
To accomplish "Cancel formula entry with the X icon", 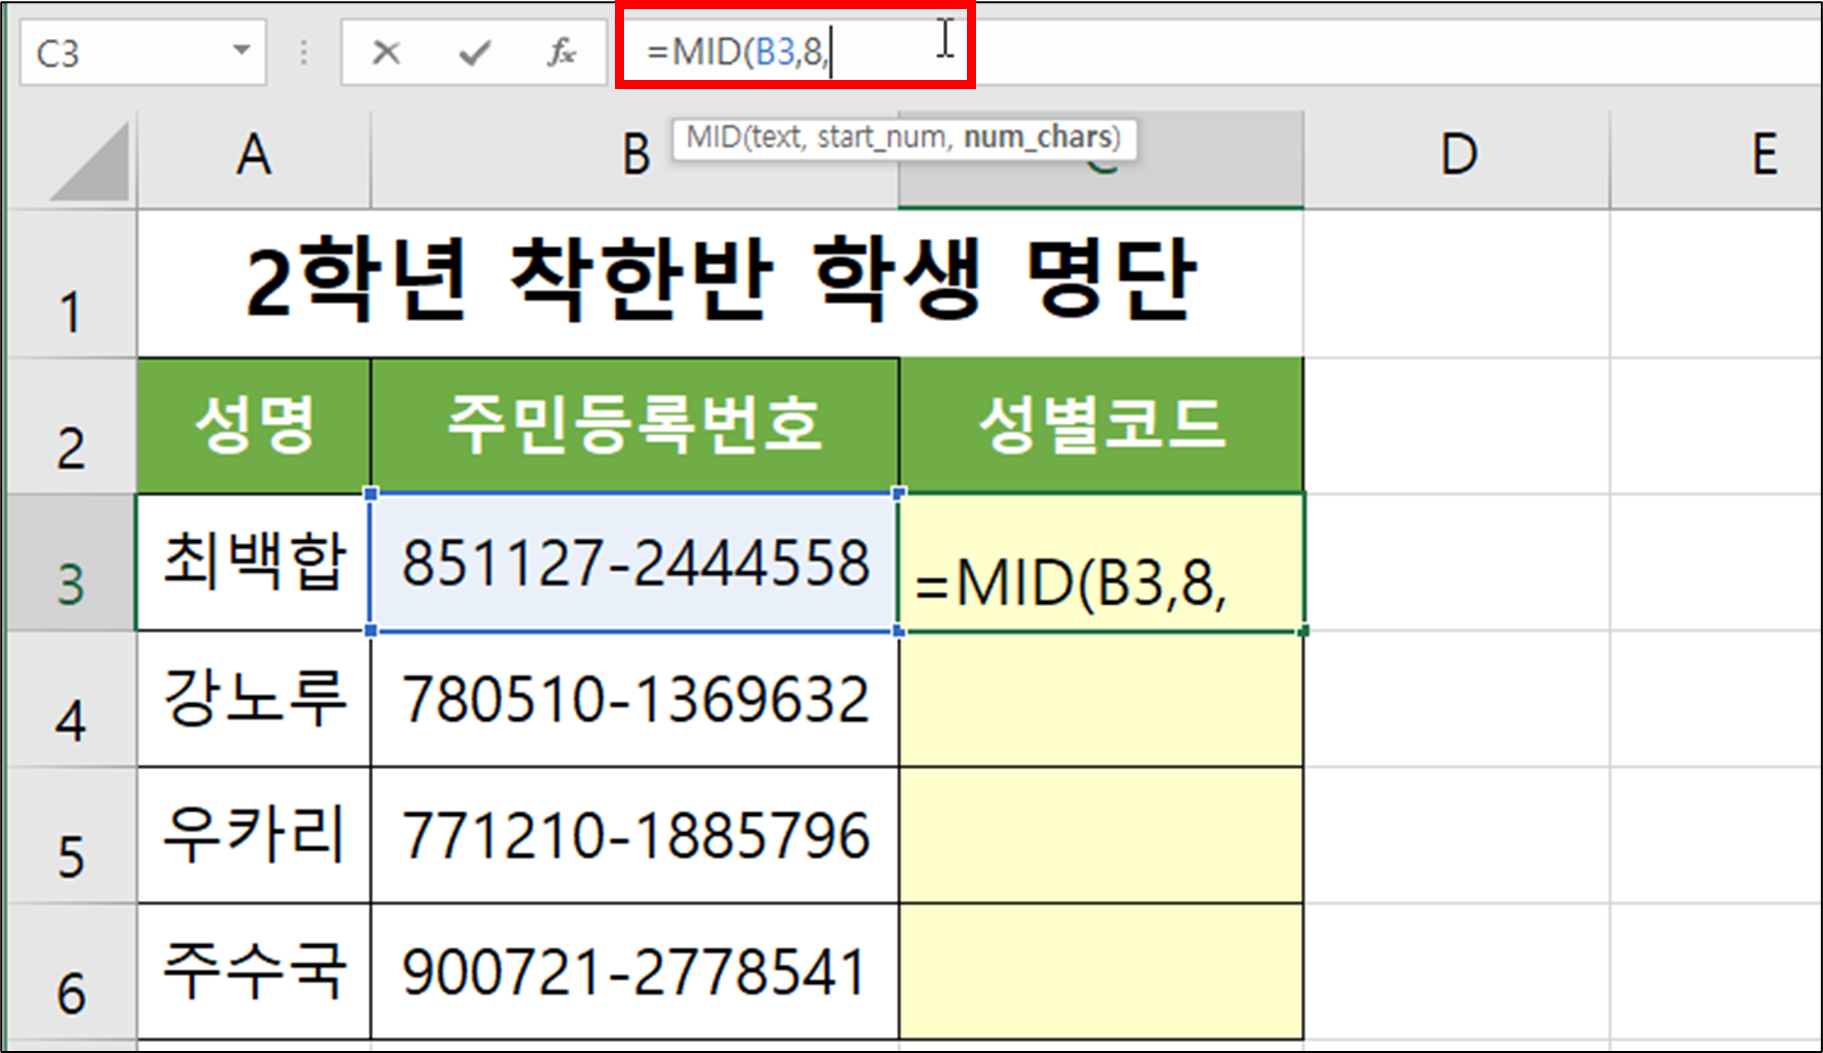I will (x=385, y=50).
